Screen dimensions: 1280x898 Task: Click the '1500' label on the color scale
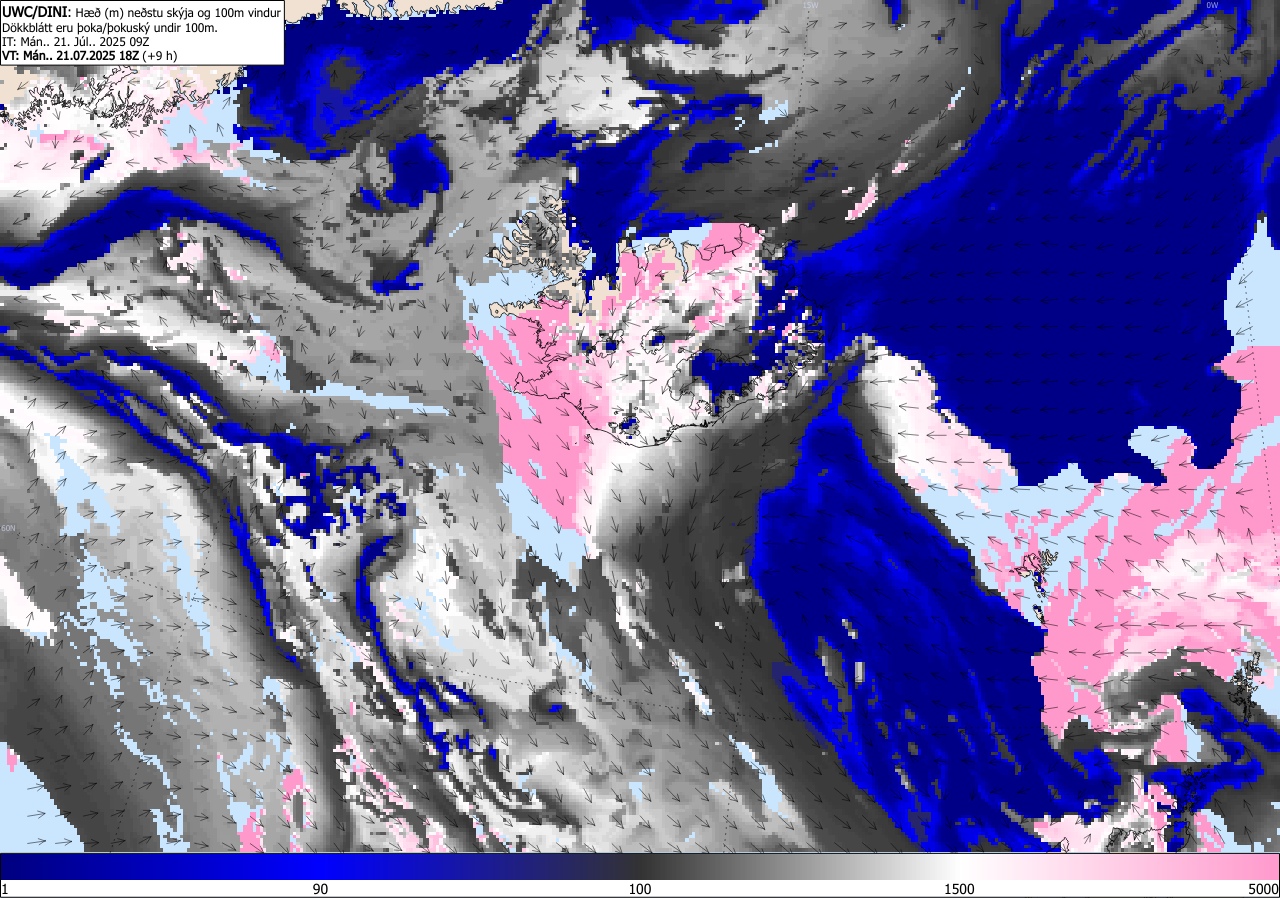point(960,889)
